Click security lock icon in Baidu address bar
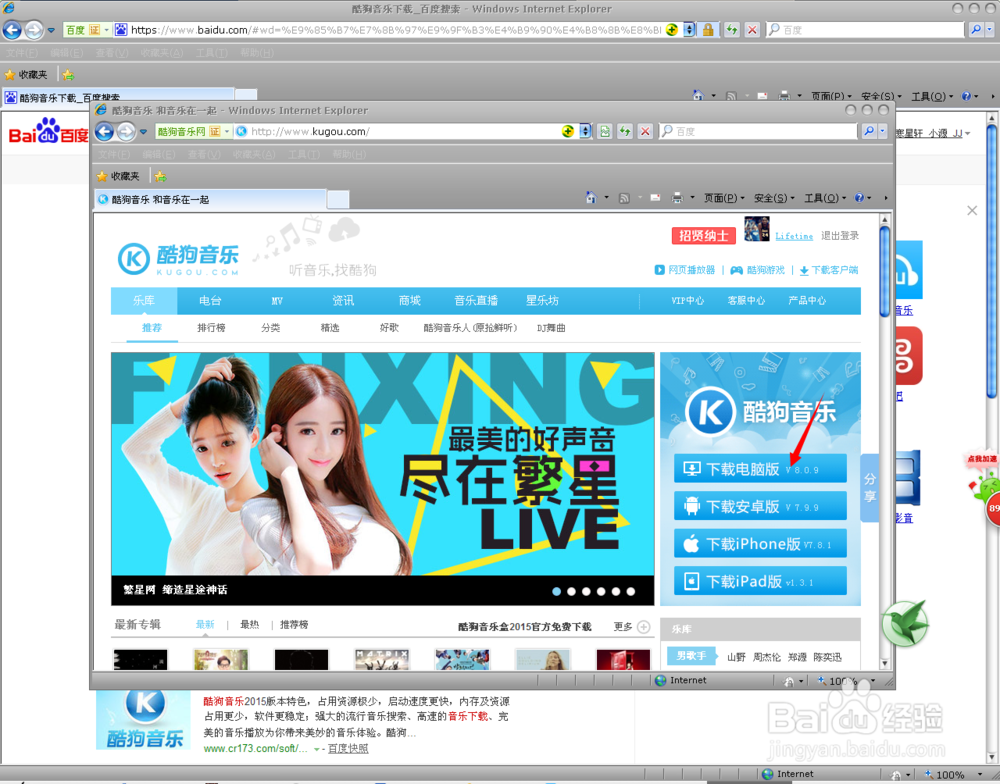 click(x=708, y=30)
